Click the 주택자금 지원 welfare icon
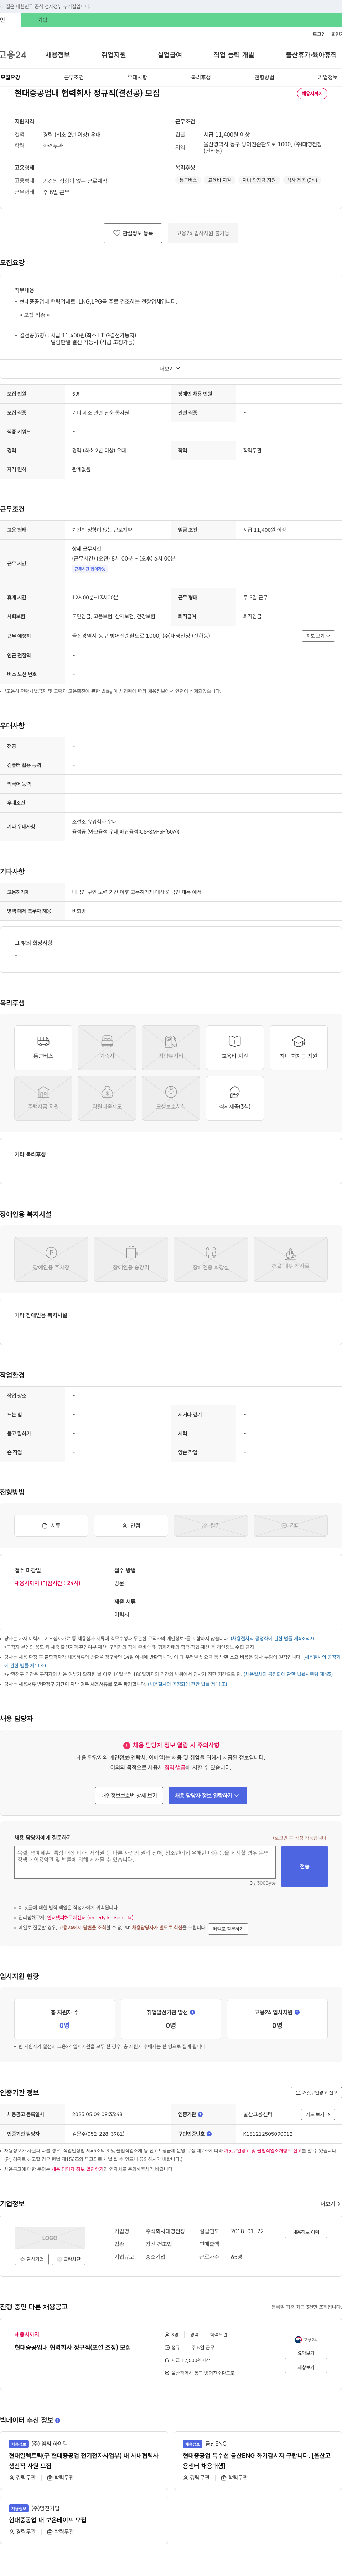Image resolution: width=342 pixels, height=2576 pixels. 43,1098
